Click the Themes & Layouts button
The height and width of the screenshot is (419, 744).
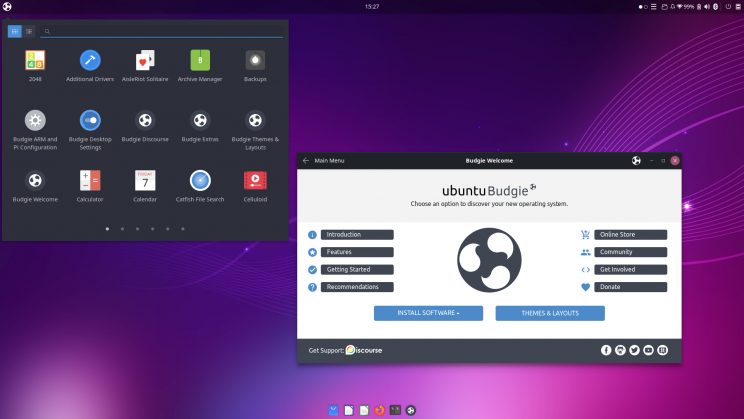pyautogui.click(x=550, y=313)
